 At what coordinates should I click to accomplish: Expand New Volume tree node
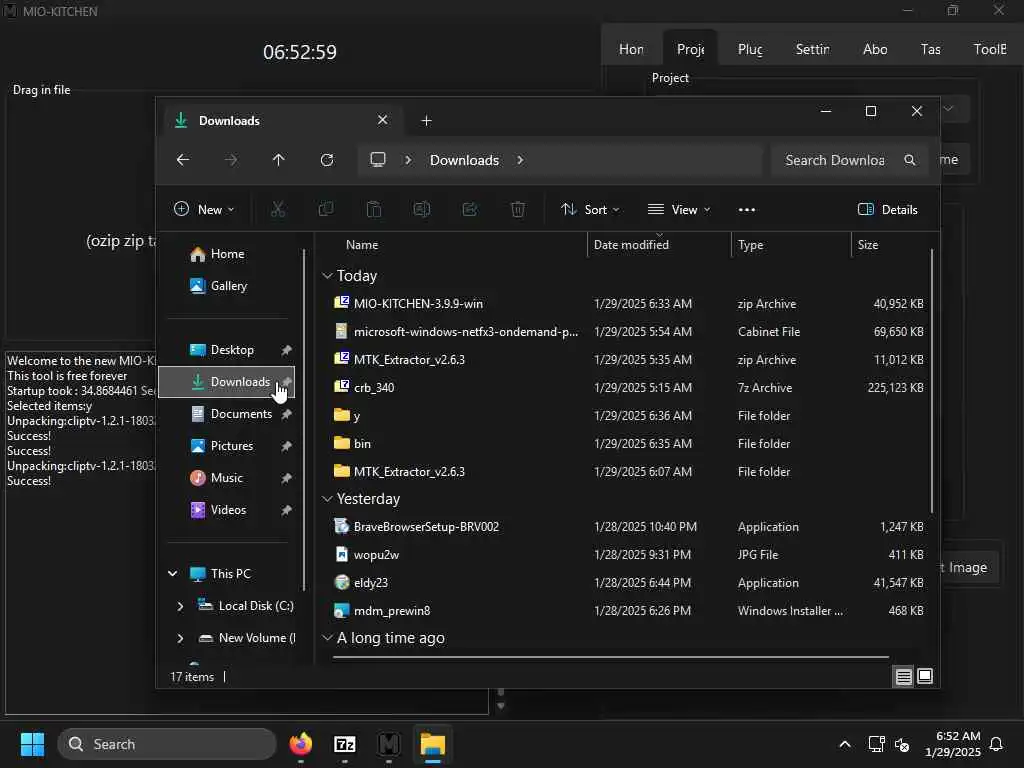[180, 638]
